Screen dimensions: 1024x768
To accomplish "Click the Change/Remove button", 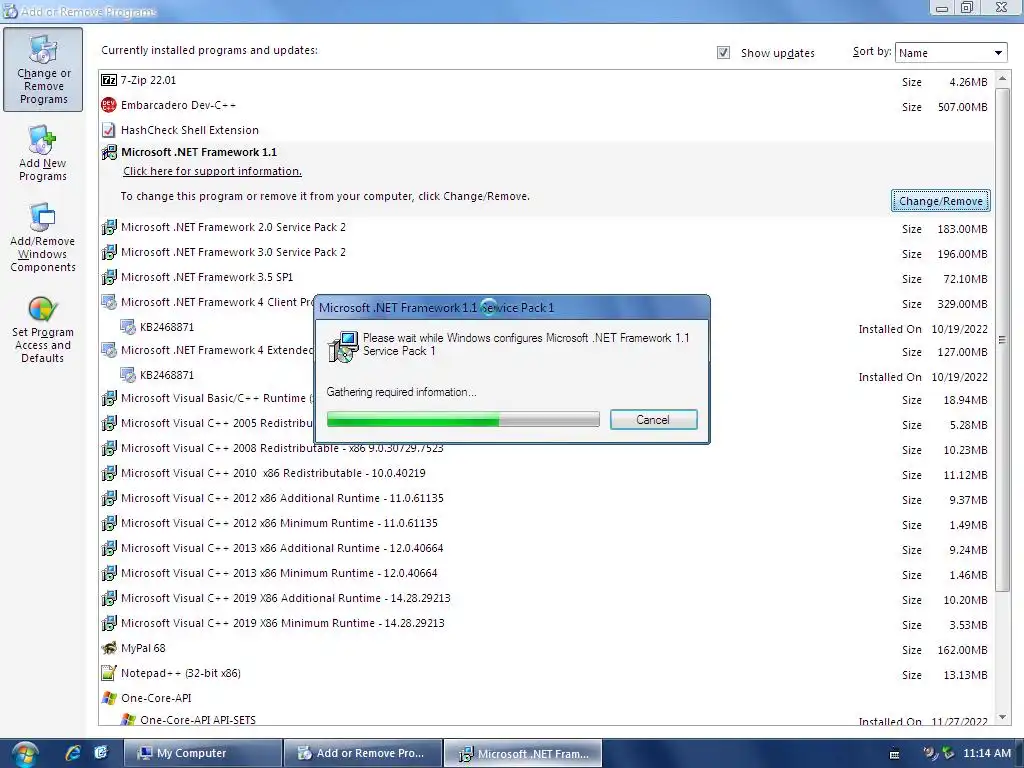I will 940,201.
